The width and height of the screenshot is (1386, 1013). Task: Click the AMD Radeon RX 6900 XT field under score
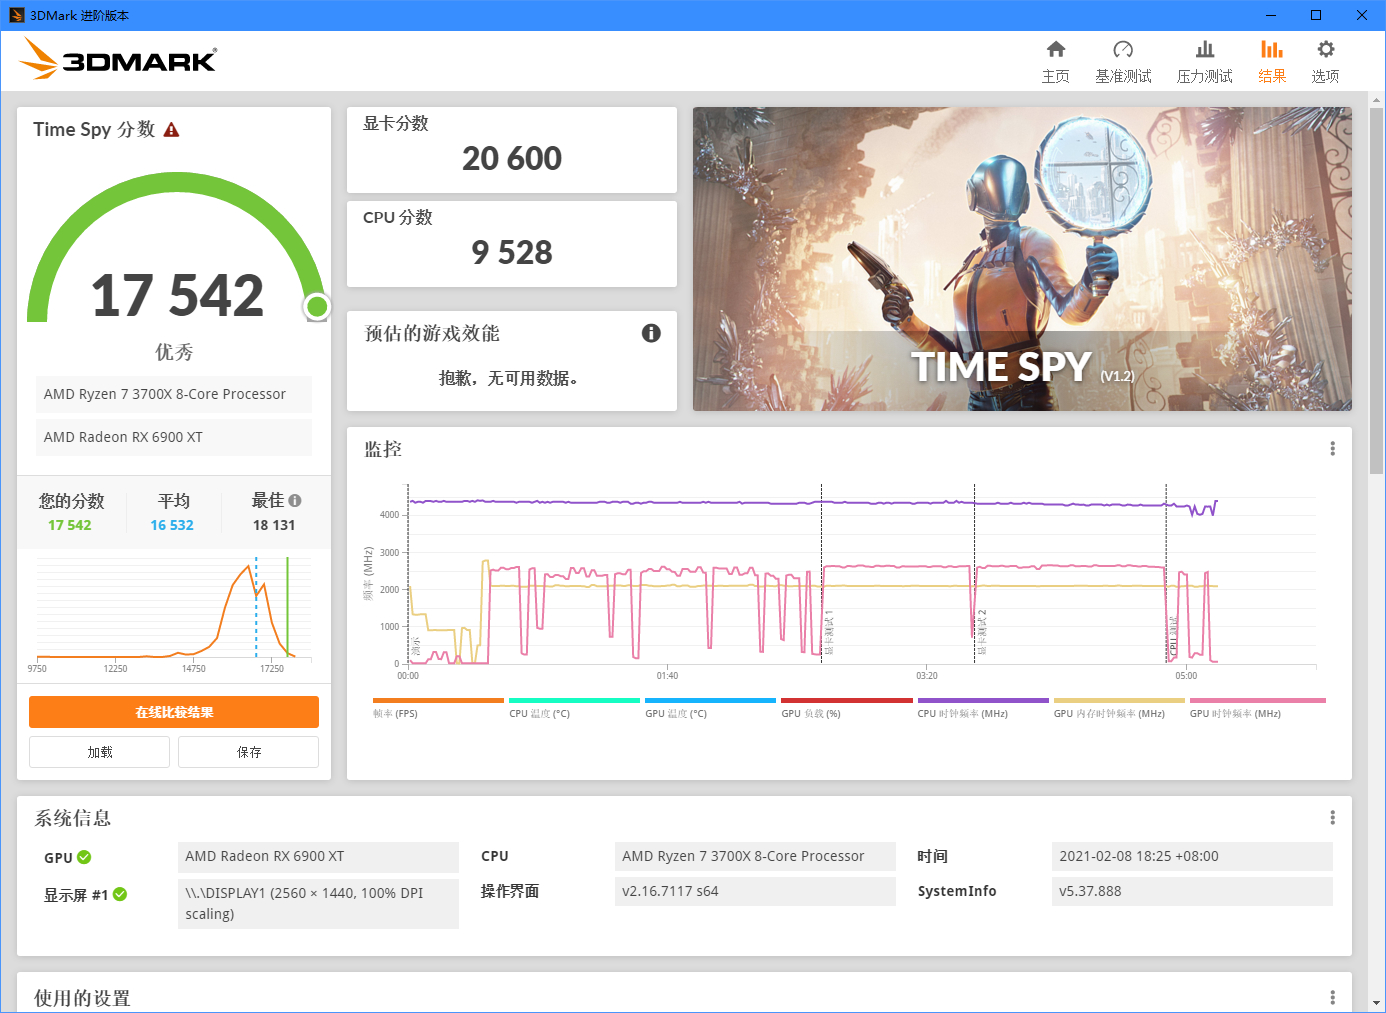174,437
